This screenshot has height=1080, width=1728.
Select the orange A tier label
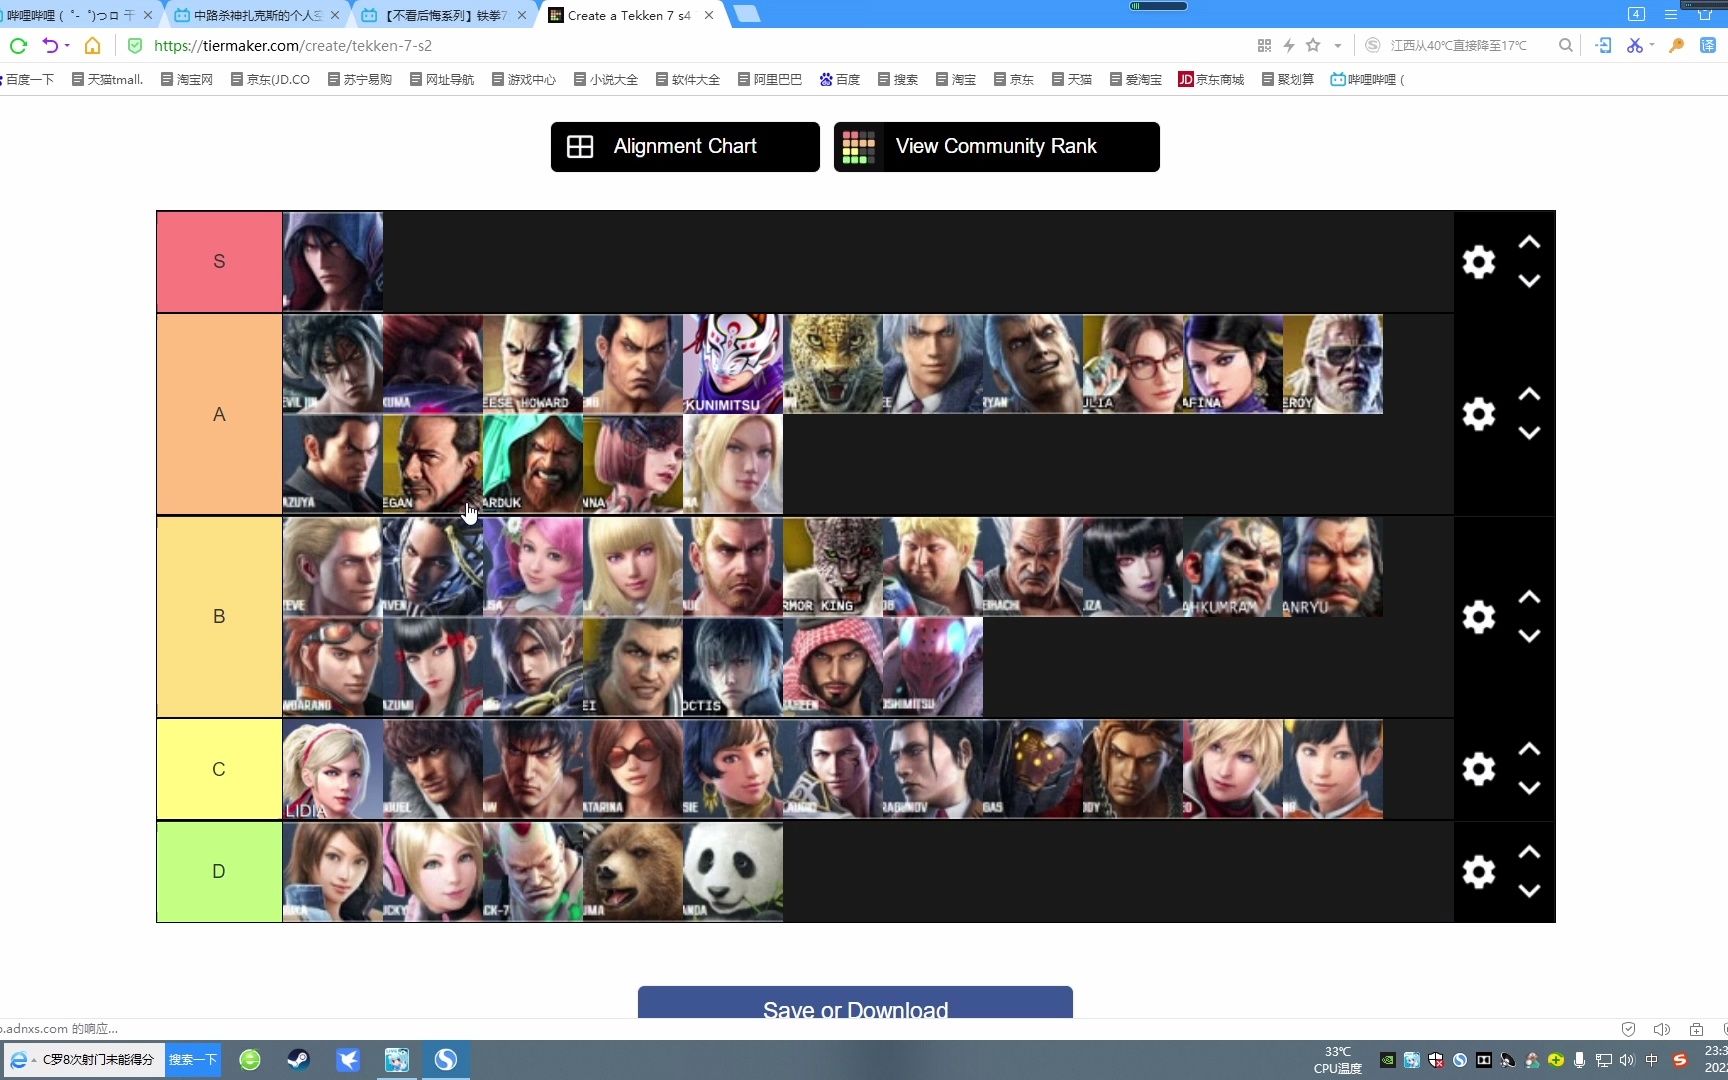(x=219, y=414)
